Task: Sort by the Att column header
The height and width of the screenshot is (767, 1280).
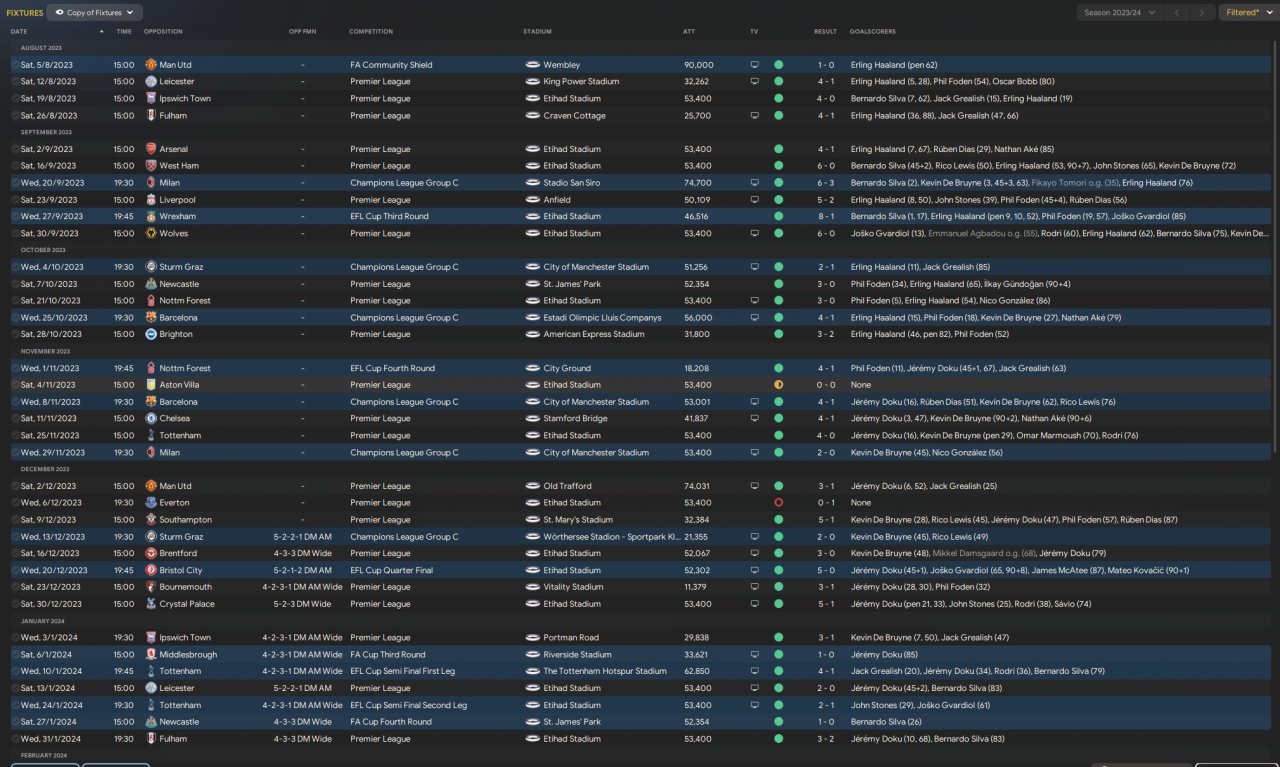Action: click(x=689, y=31)
